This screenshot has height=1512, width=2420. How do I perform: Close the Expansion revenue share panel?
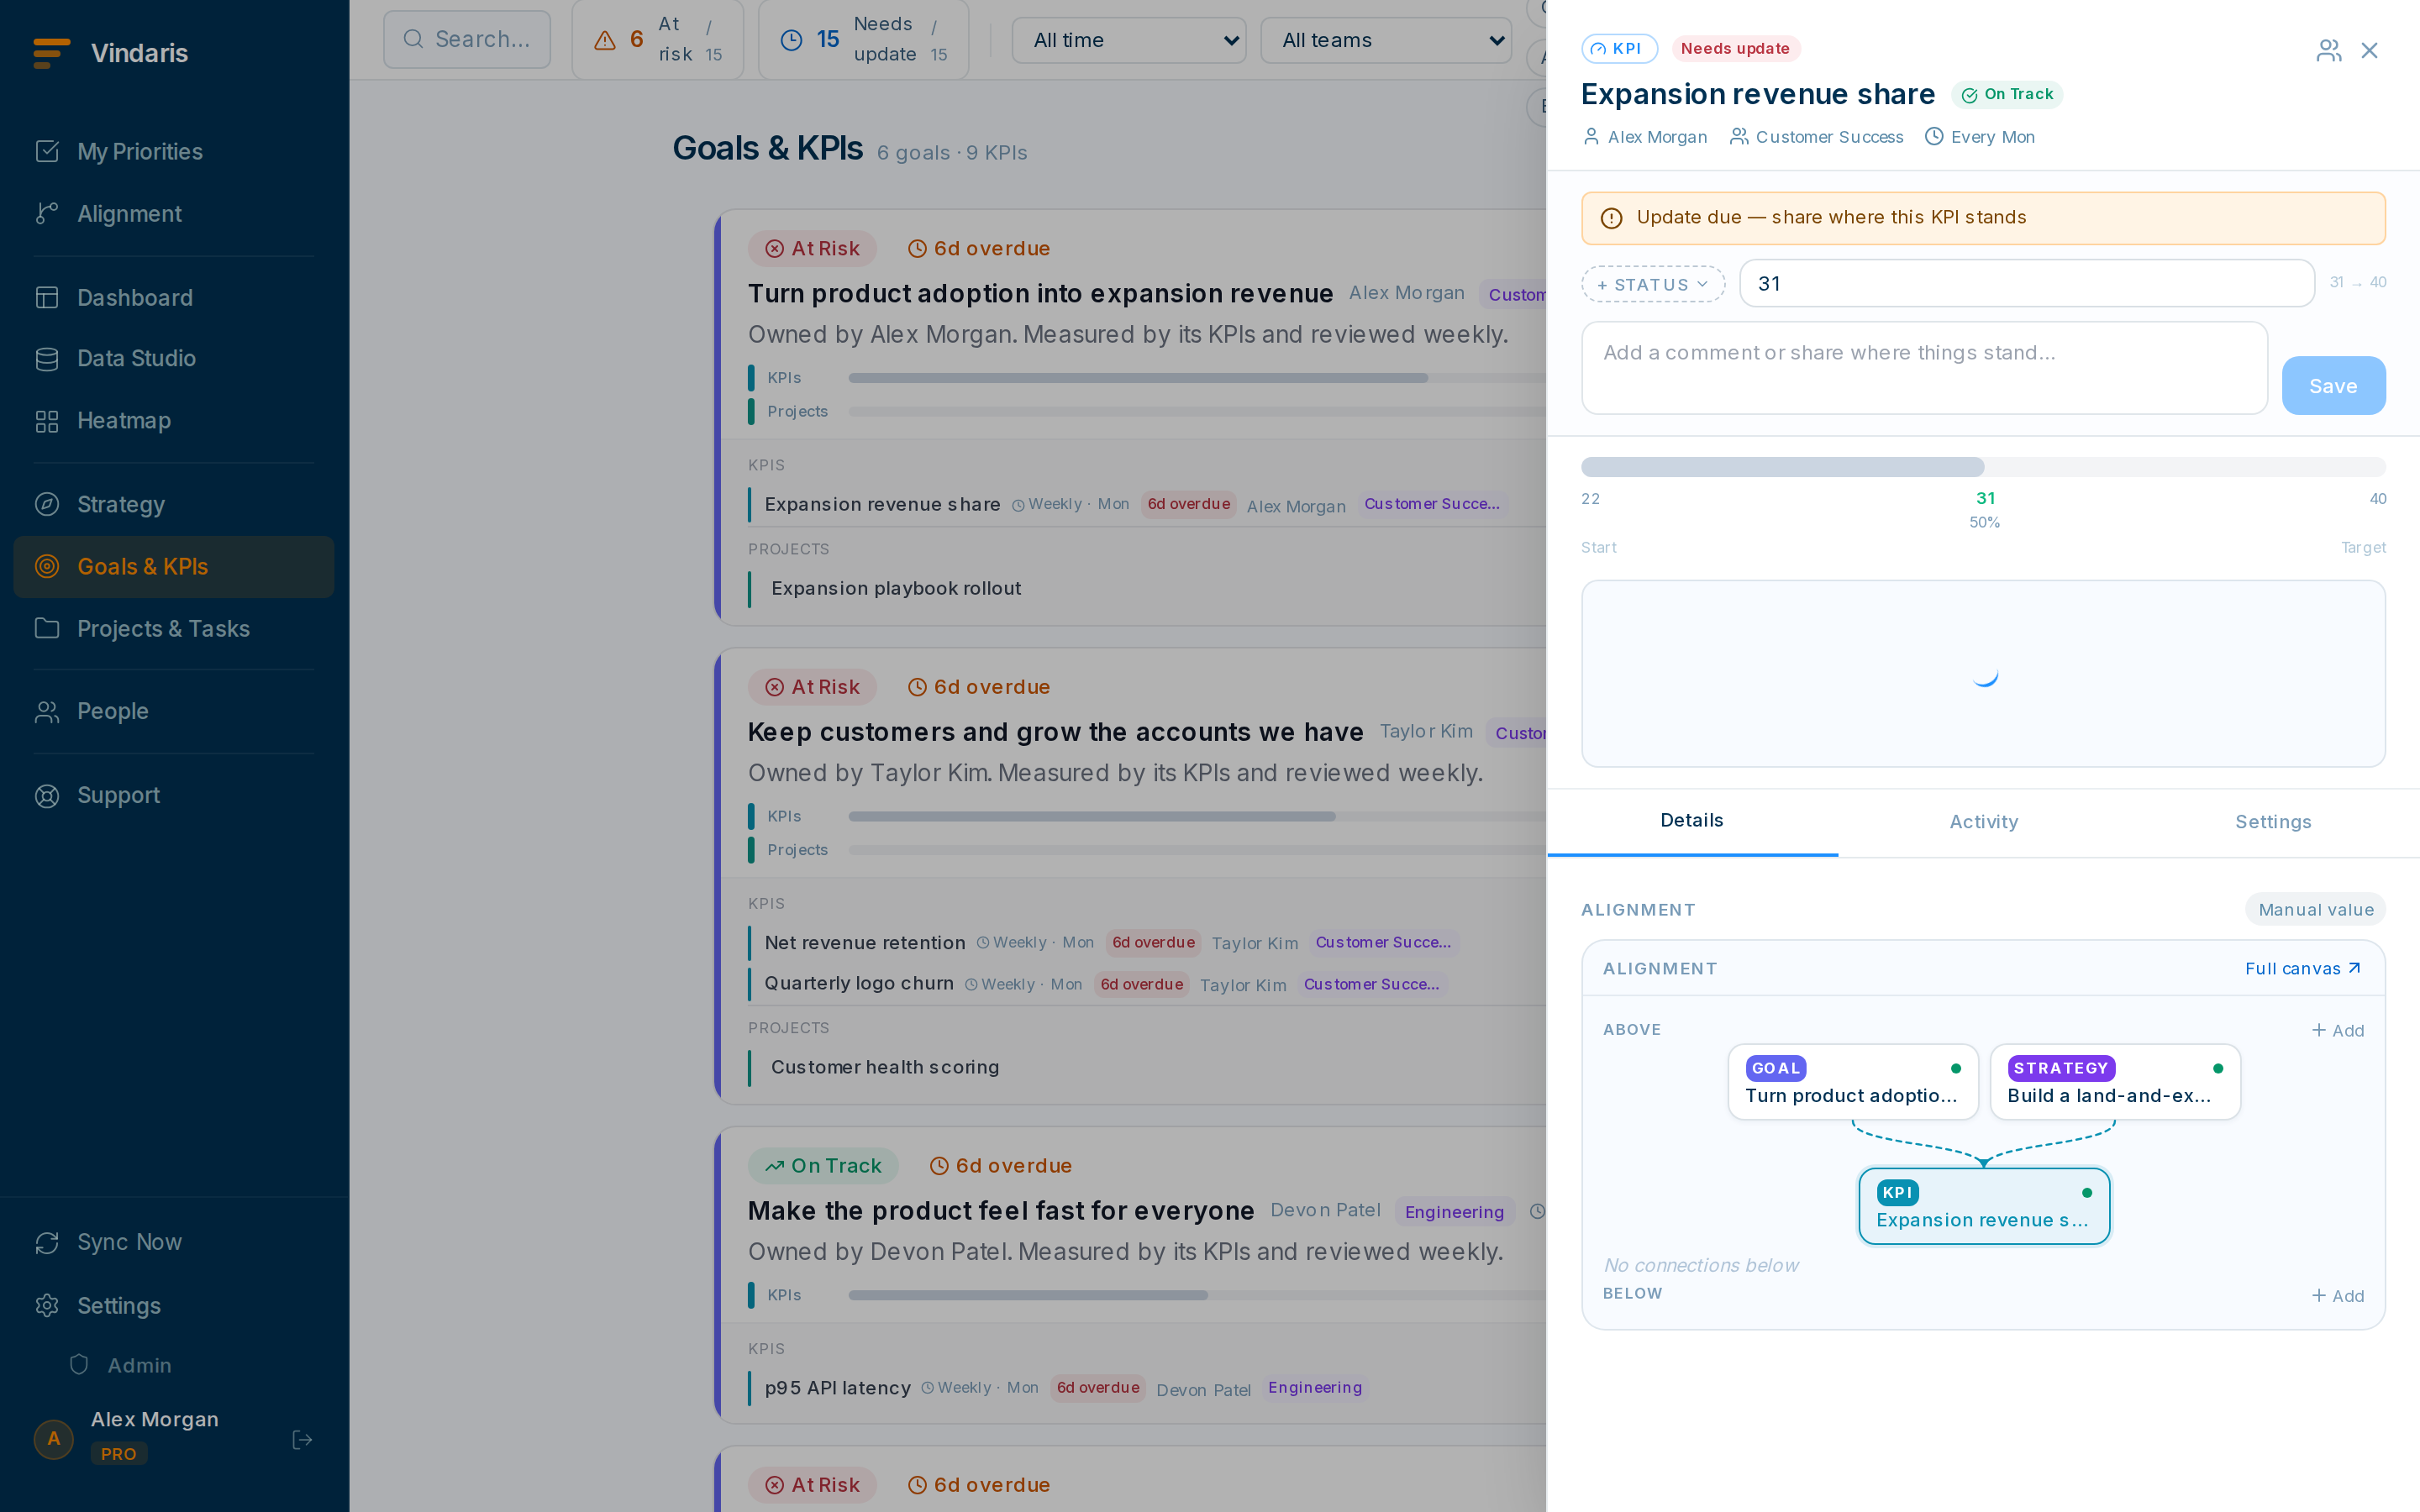point(2369,50)
